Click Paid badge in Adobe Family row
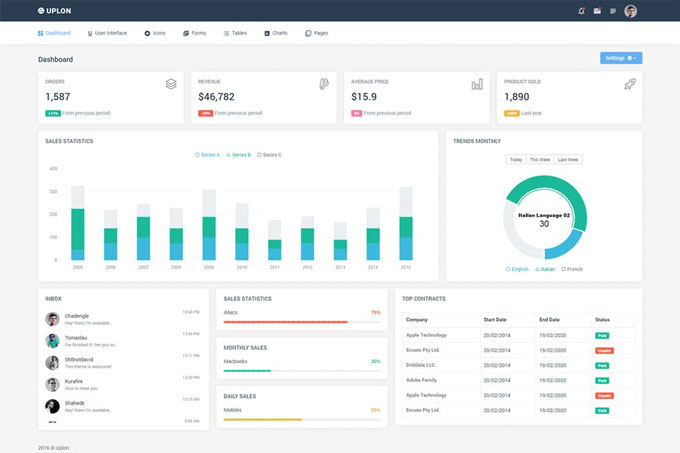 (x=602, y=381)
